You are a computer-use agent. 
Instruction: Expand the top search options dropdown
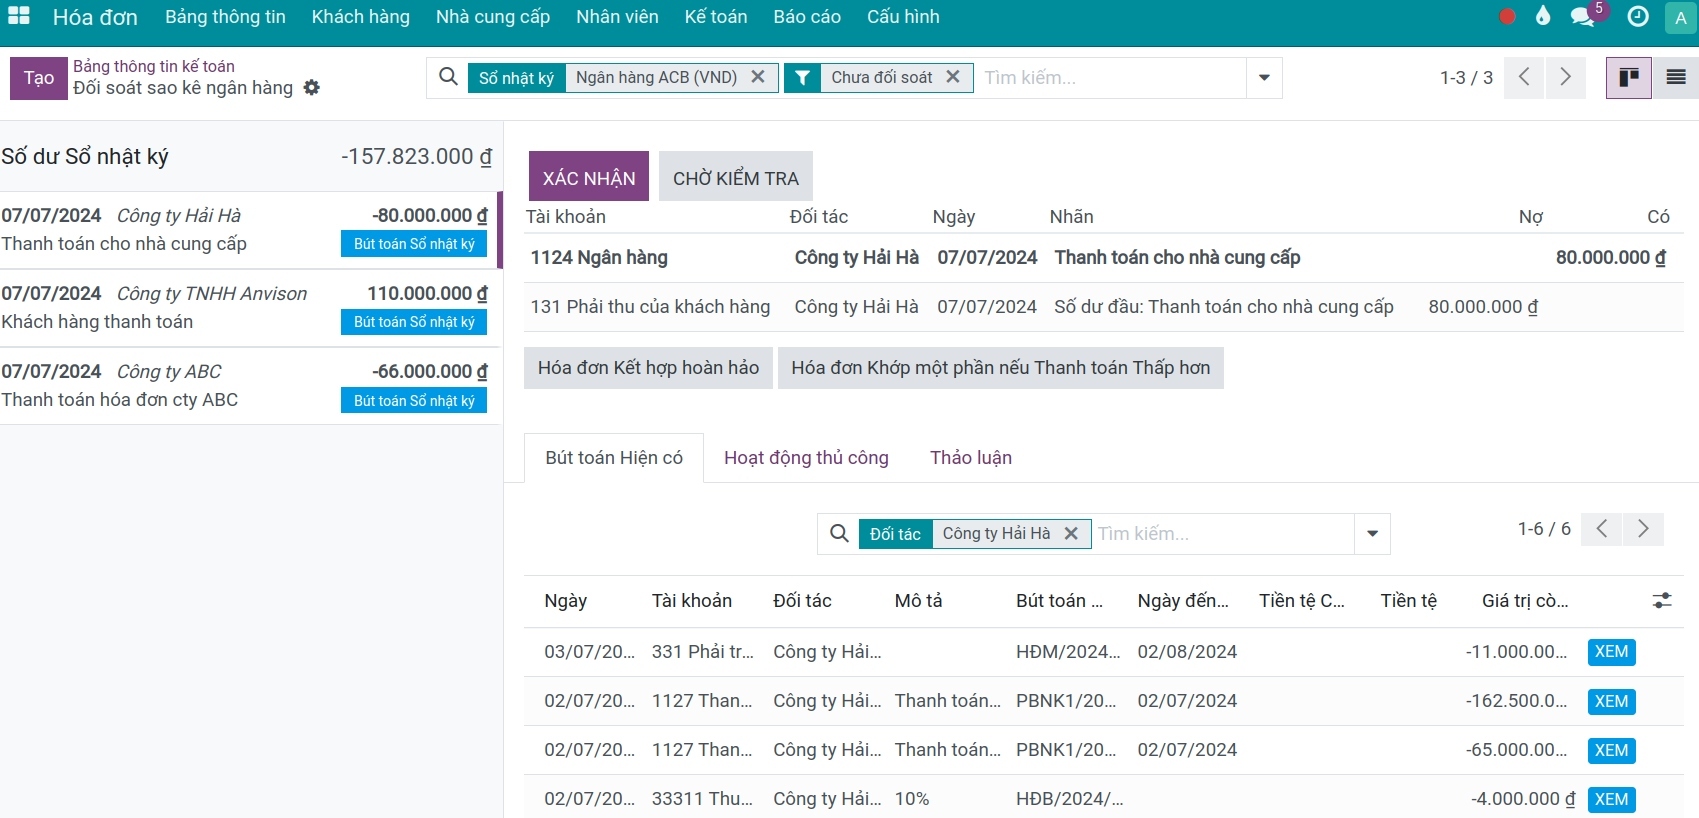point(1264,78)
